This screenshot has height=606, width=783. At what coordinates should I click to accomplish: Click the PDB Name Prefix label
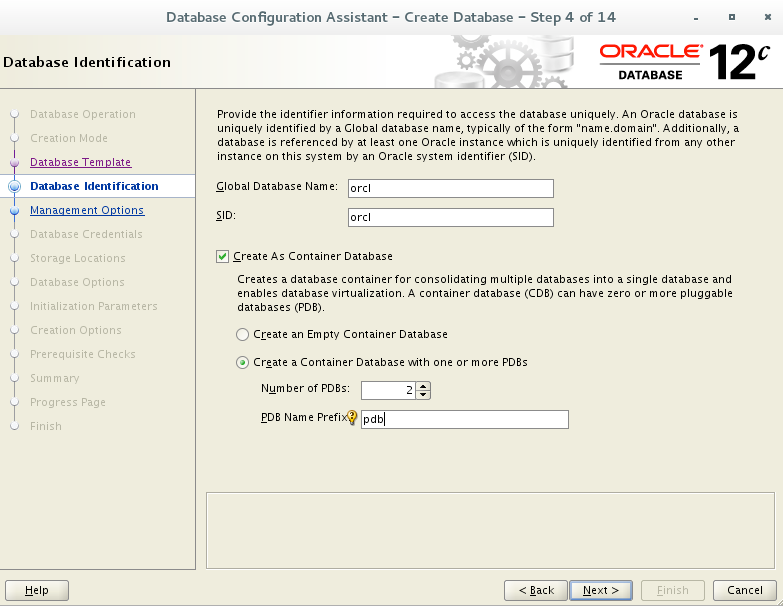[304, 417]
